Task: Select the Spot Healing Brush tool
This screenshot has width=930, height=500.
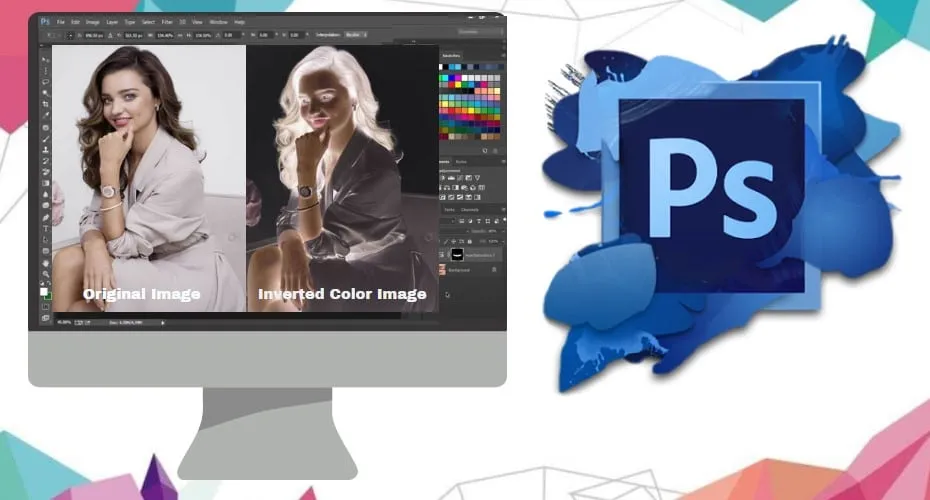Action: click(46, 128)
